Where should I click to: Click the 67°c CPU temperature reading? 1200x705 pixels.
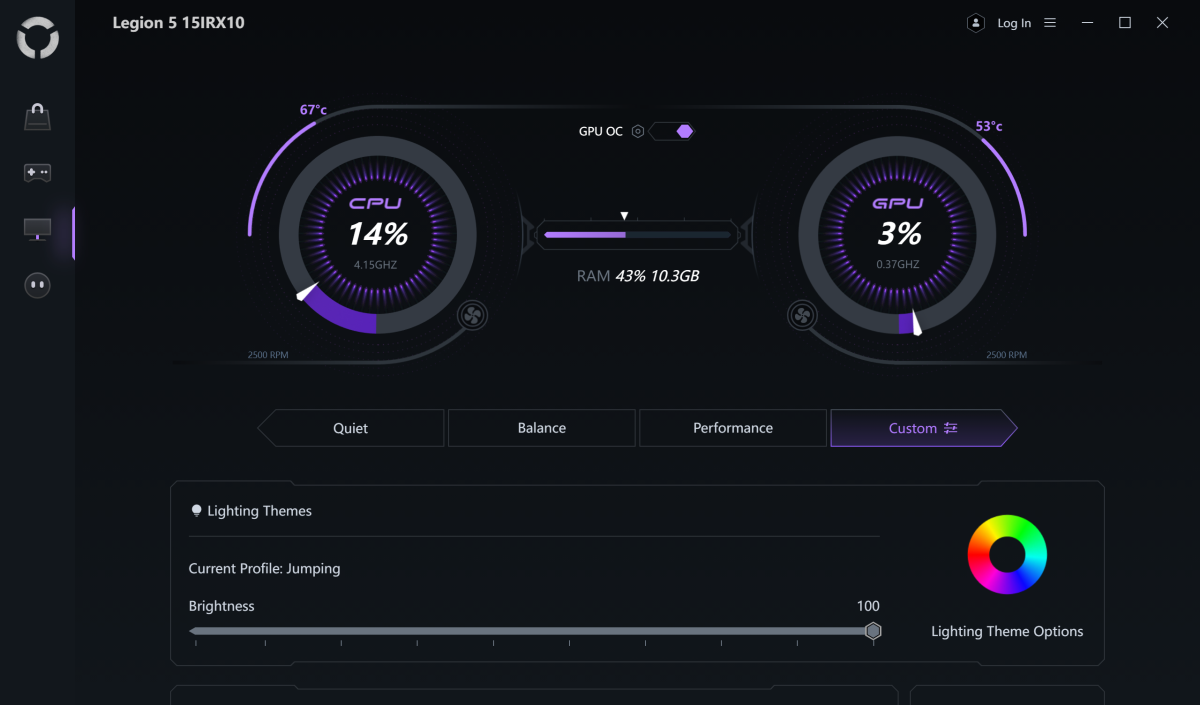(x=313, y=110)
